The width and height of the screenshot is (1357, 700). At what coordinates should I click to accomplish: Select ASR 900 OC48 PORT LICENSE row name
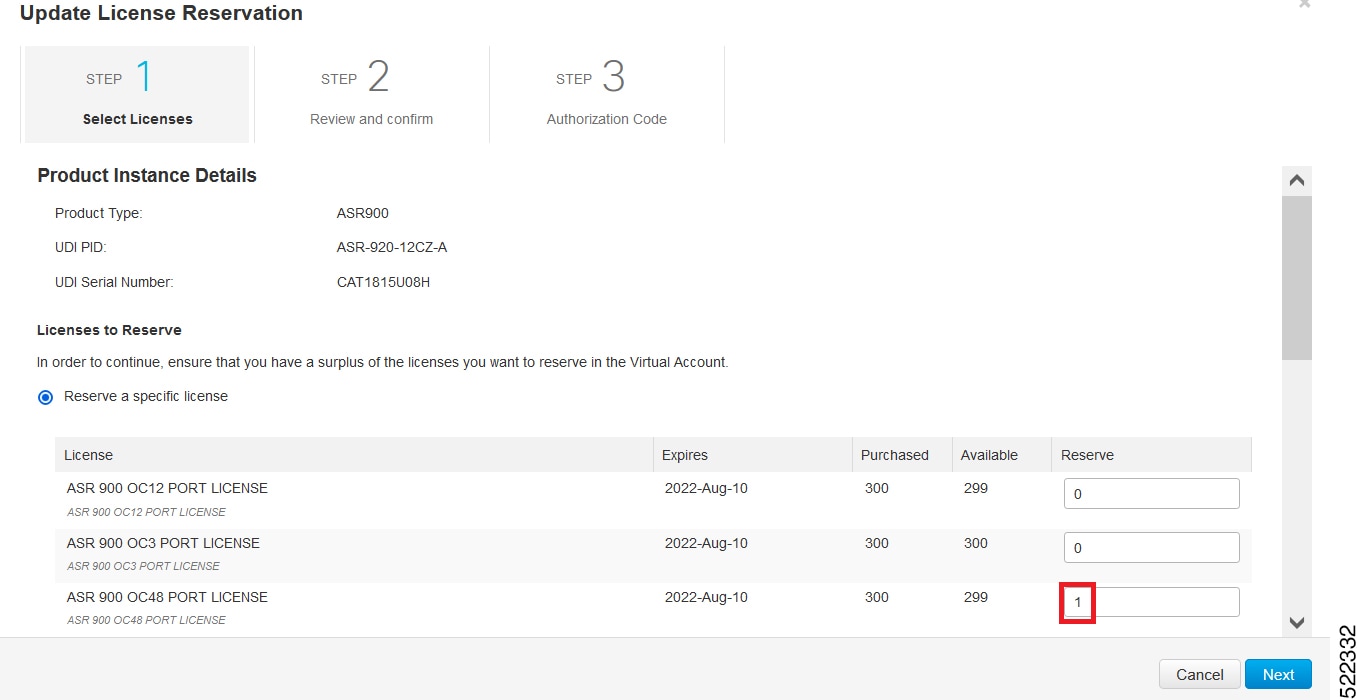pos(167,597)
